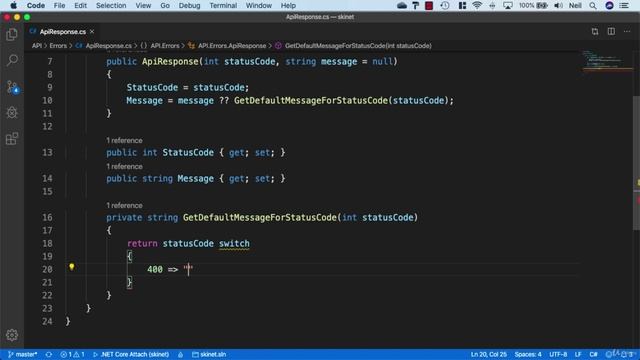Open the Apple menu
The height and width of the screenshot is (360, 640).
pos(13,5)
